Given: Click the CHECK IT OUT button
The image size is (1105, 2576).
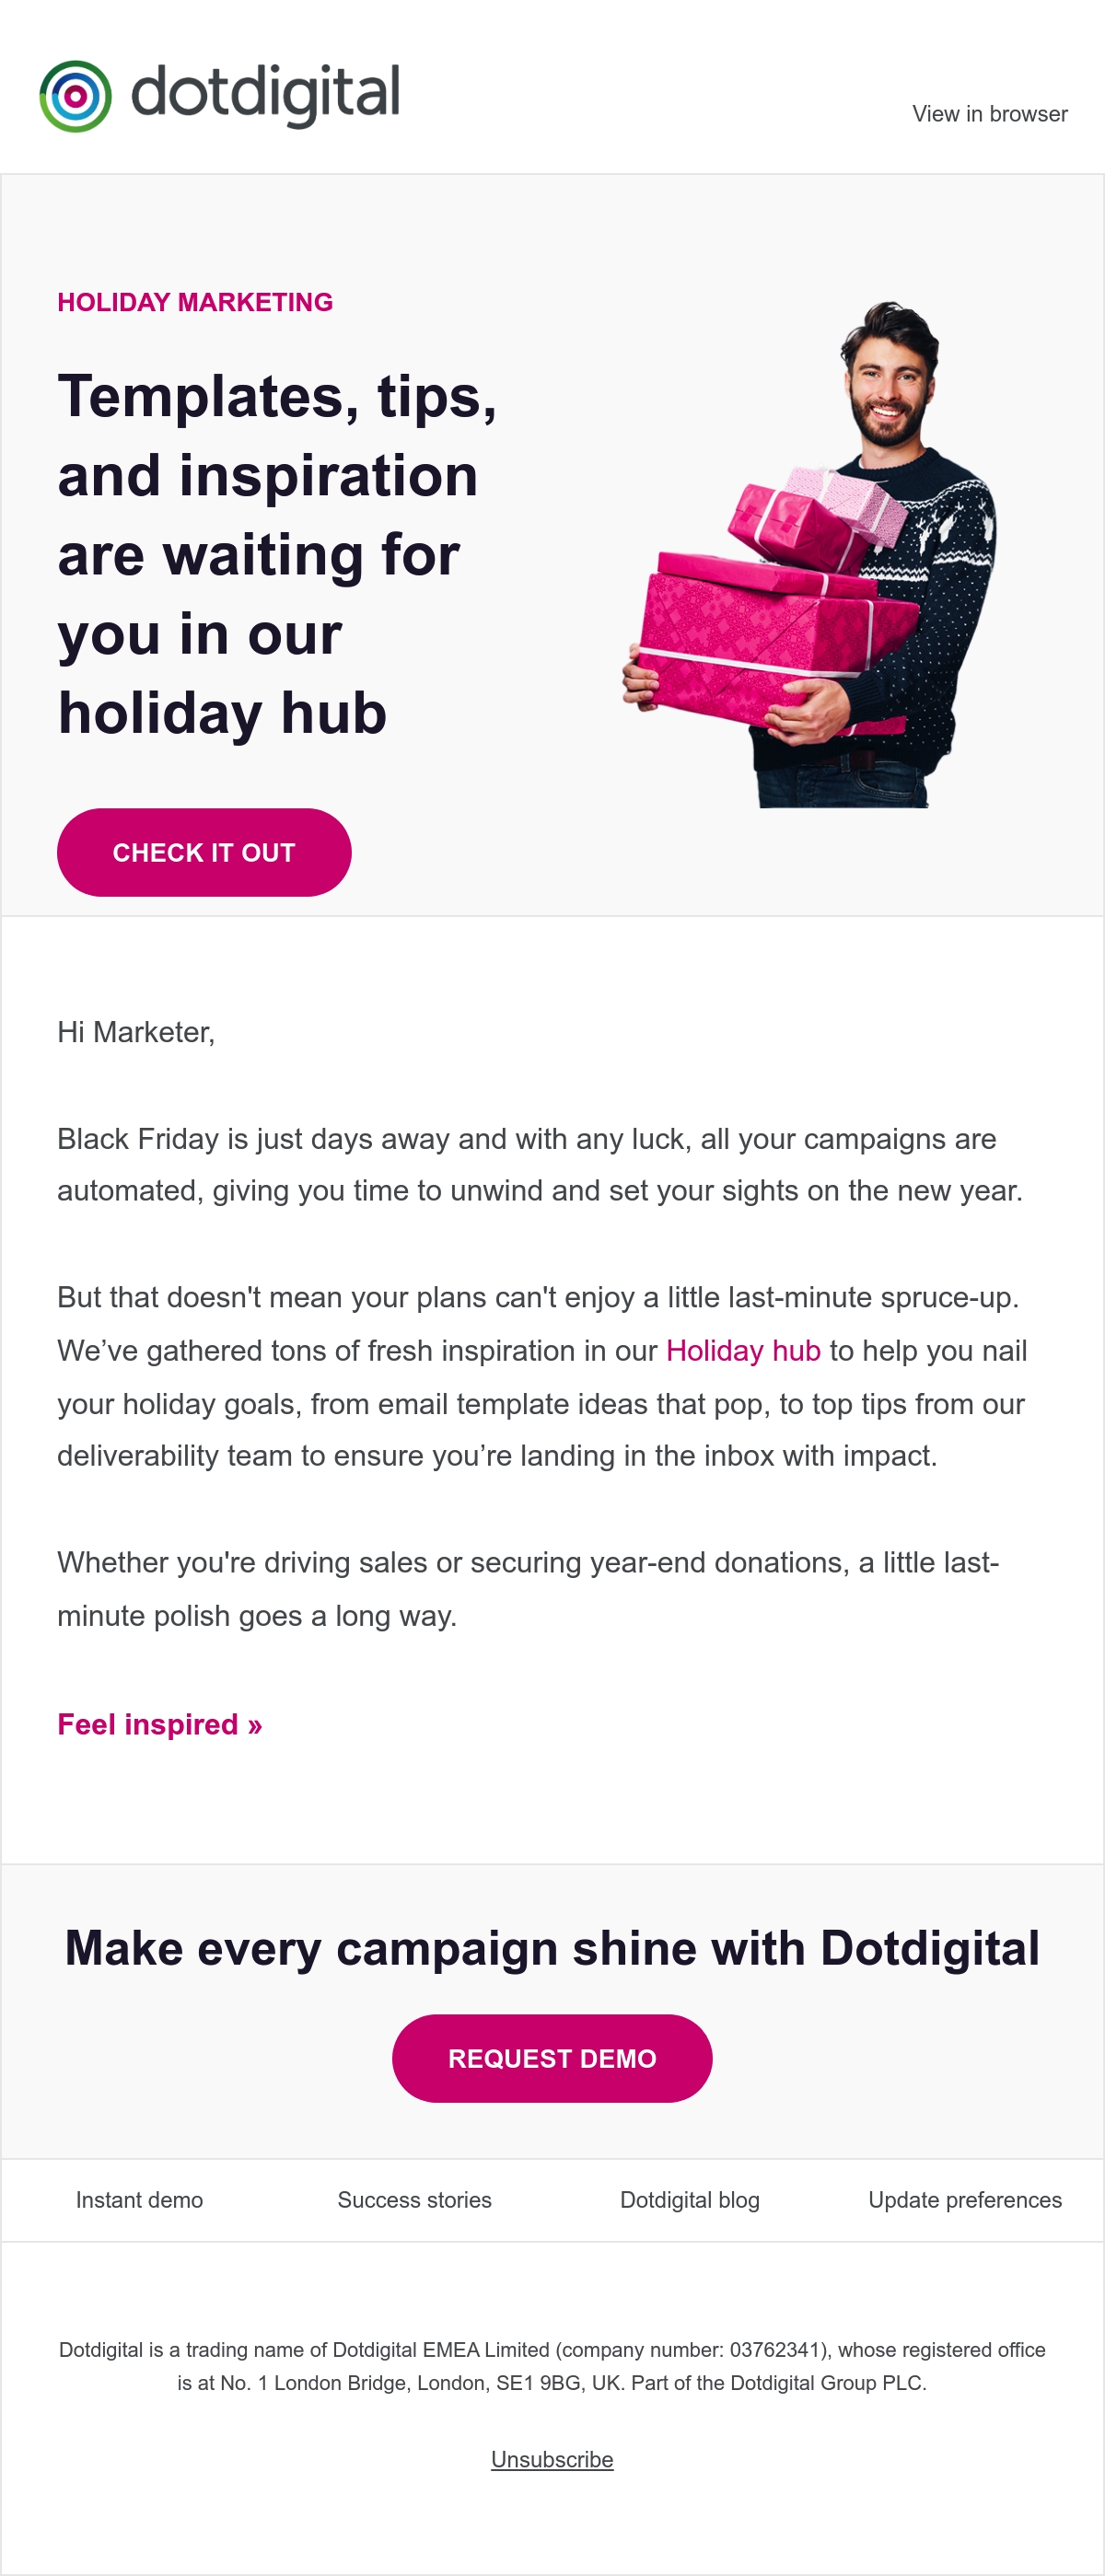Looking at the screenshot, I should 204,852.
